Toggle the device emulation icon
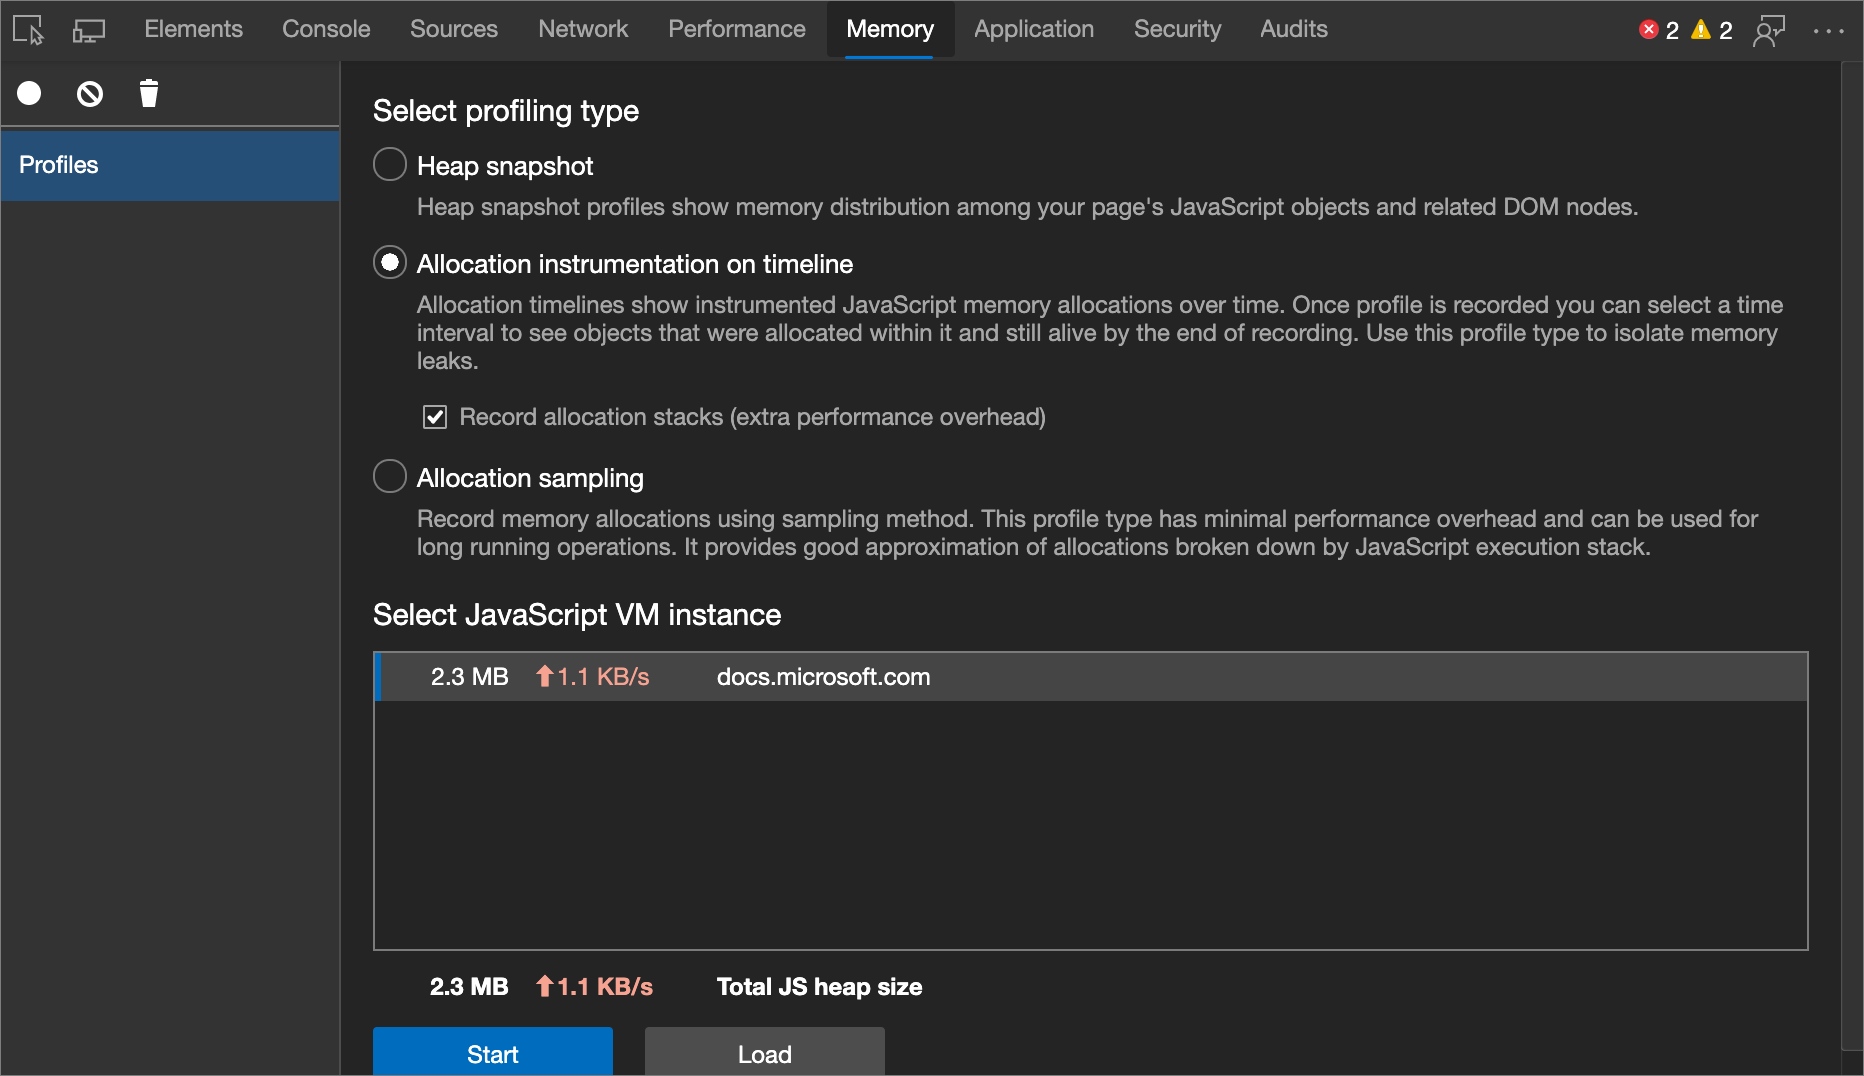 [88, 29]
